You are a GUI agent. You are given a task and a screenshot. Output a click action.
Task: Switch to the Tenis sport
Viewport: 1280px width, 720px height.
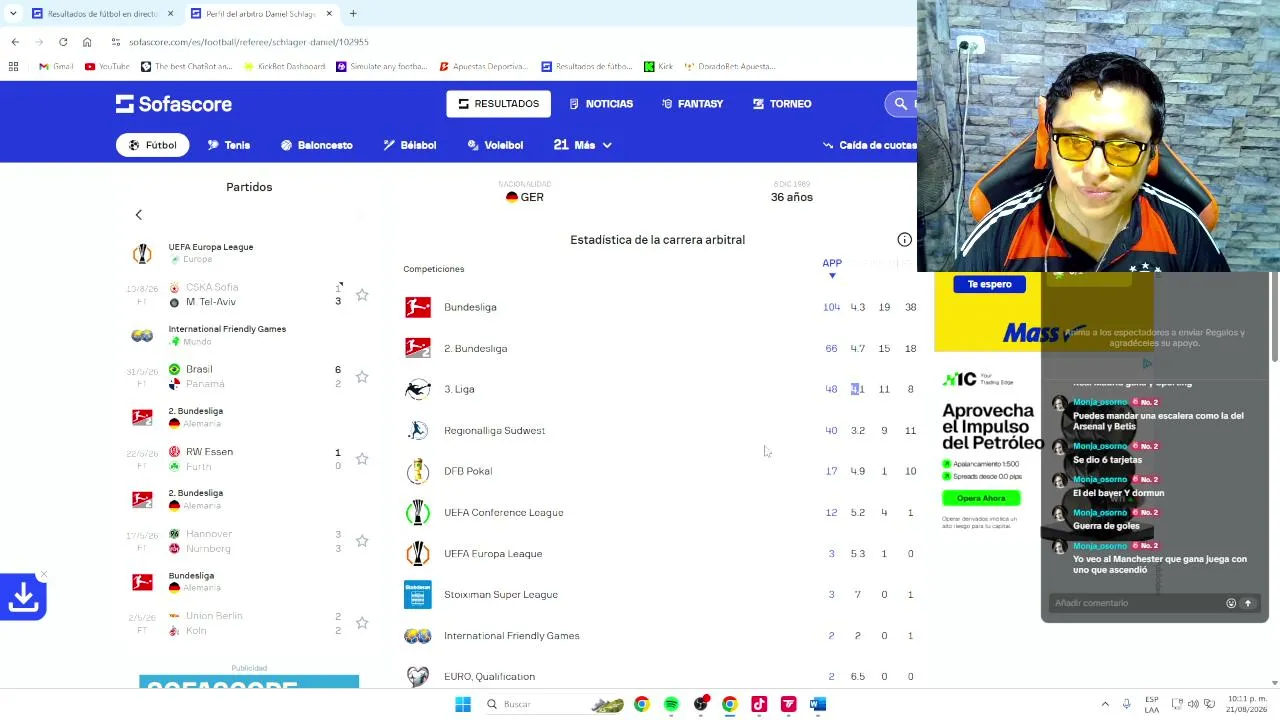pos(228,145)
